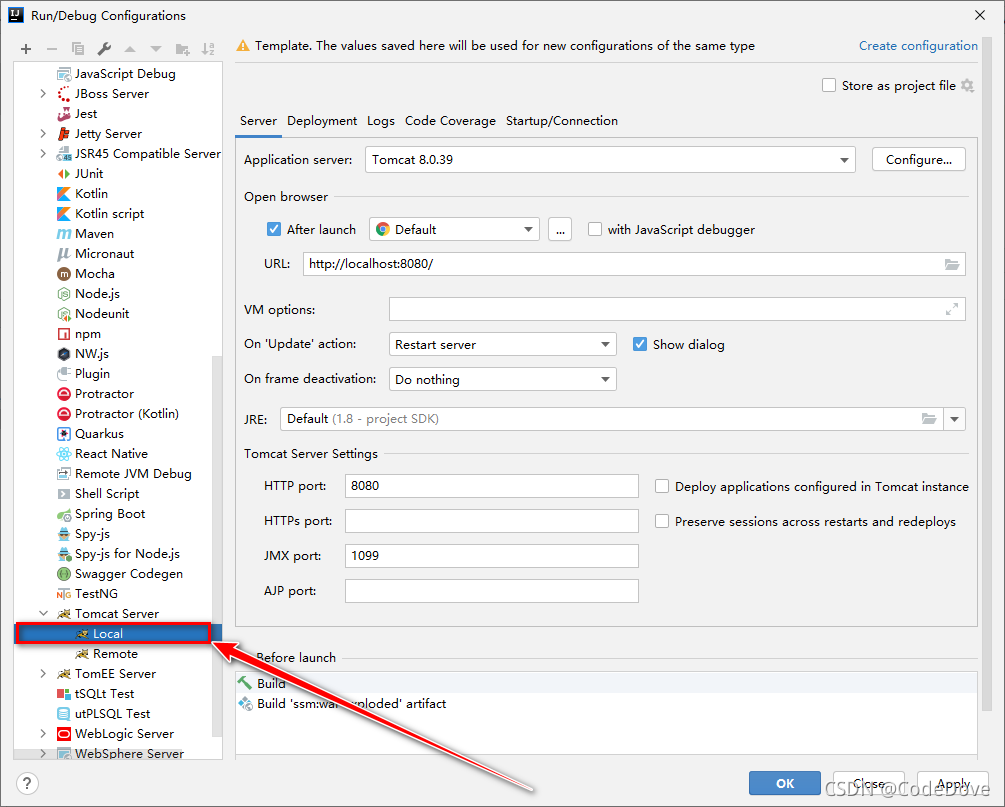The image size is (1005, 807).
Task: Switch to the Server tab
Action: [258, 121]
